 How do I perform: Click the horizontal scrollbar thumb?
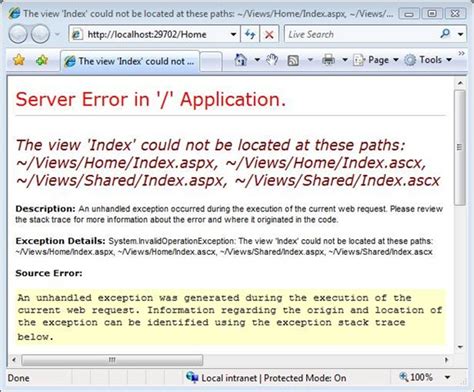[112, 360]
